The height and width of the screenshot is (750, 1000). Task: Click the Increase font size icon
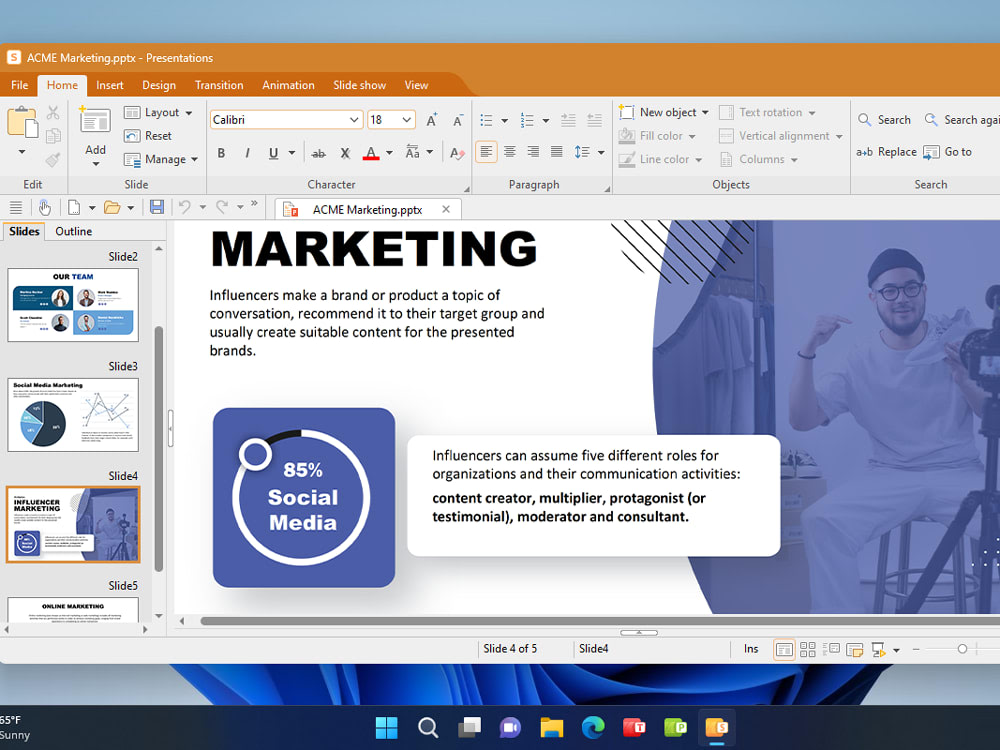(432, 120)
